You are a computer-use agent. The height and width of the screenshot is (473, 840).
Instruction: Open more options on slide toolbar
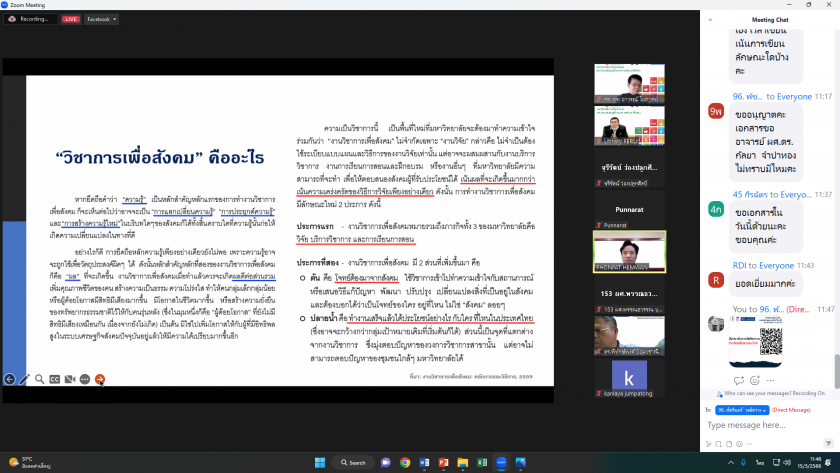coord(85,379)
